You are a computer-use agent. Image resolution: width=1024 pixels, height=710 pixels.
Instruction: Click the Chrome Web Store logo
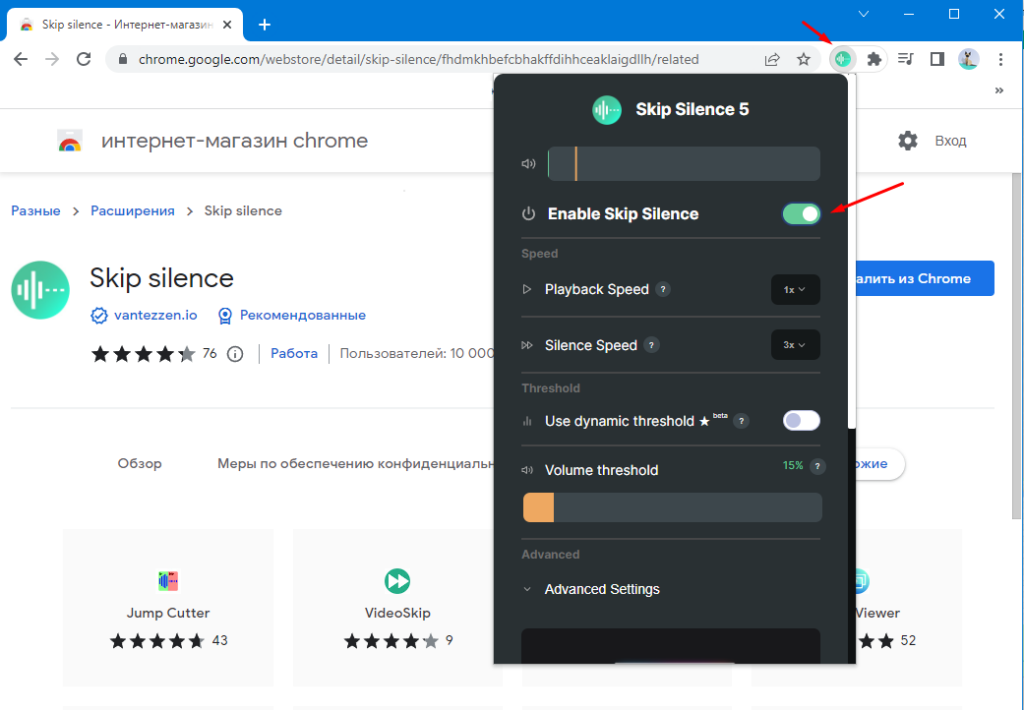[69, 141]
